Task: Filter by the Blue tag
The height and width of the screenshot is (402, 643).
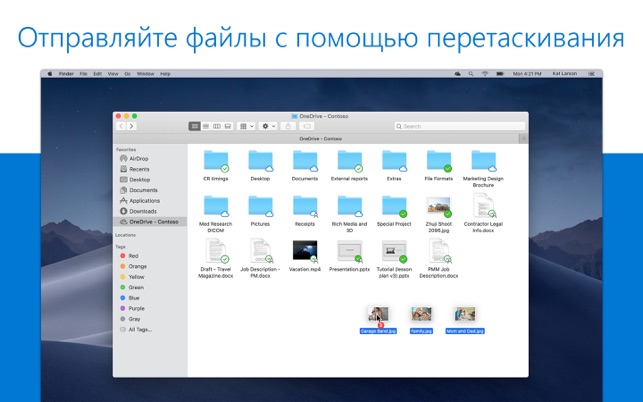Action: point(130,298)
